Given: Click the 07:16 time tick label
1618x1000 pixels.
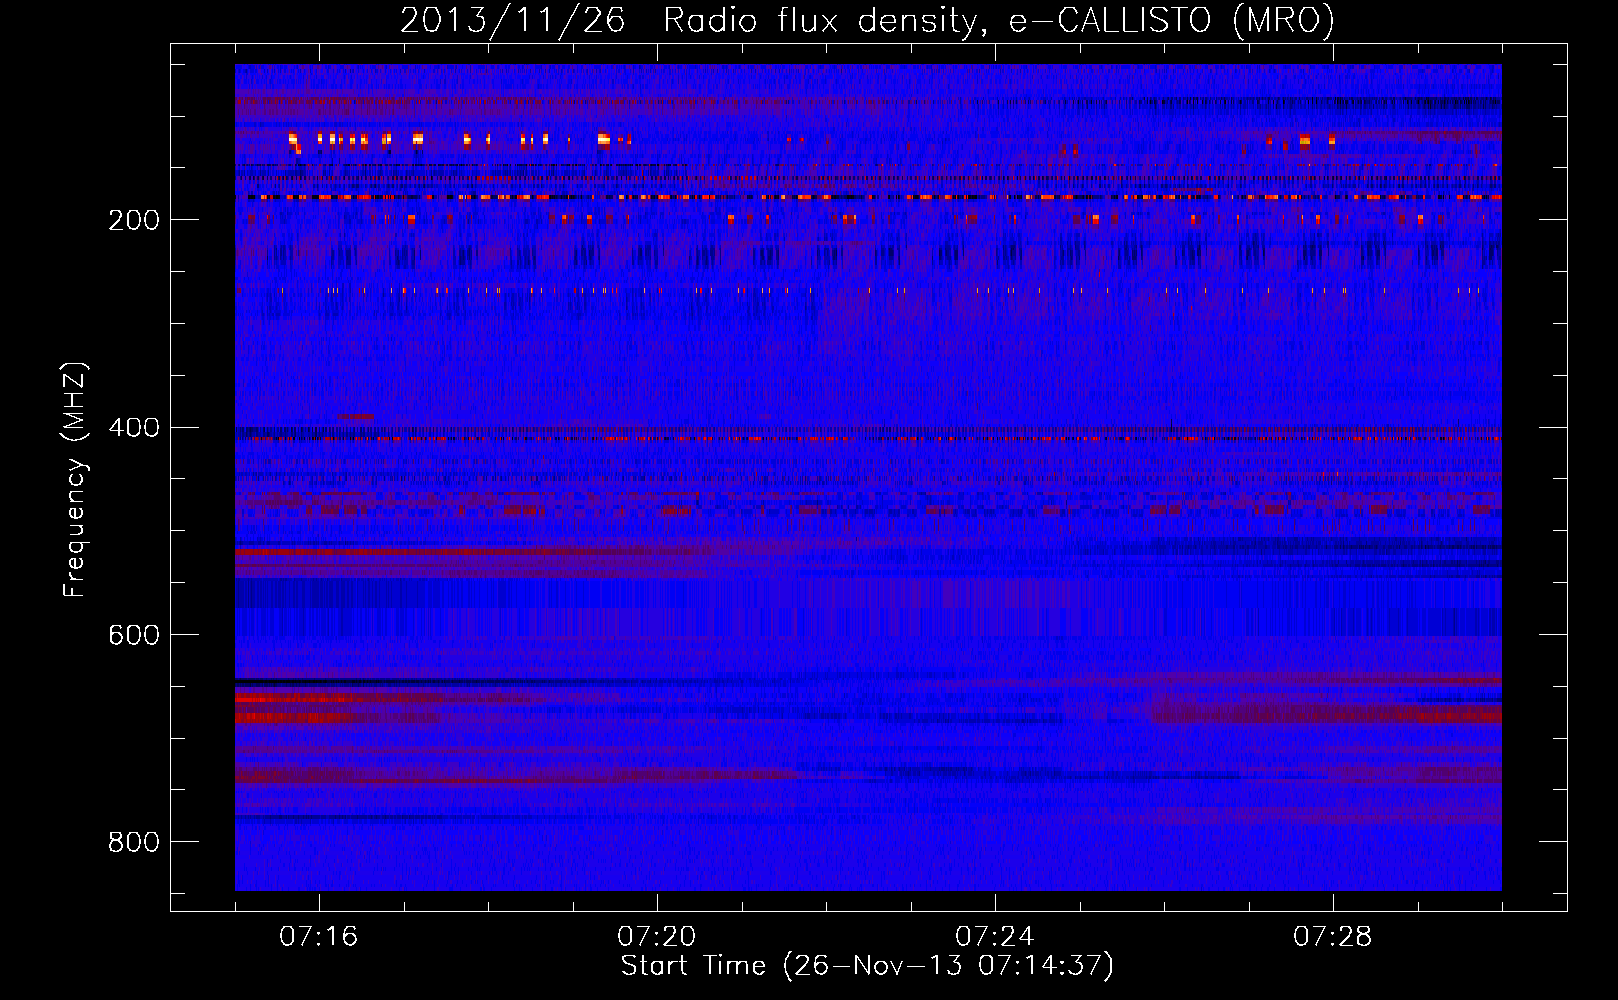Looking at the screenshot, I should pyautogui.click(x=318, y=937).
